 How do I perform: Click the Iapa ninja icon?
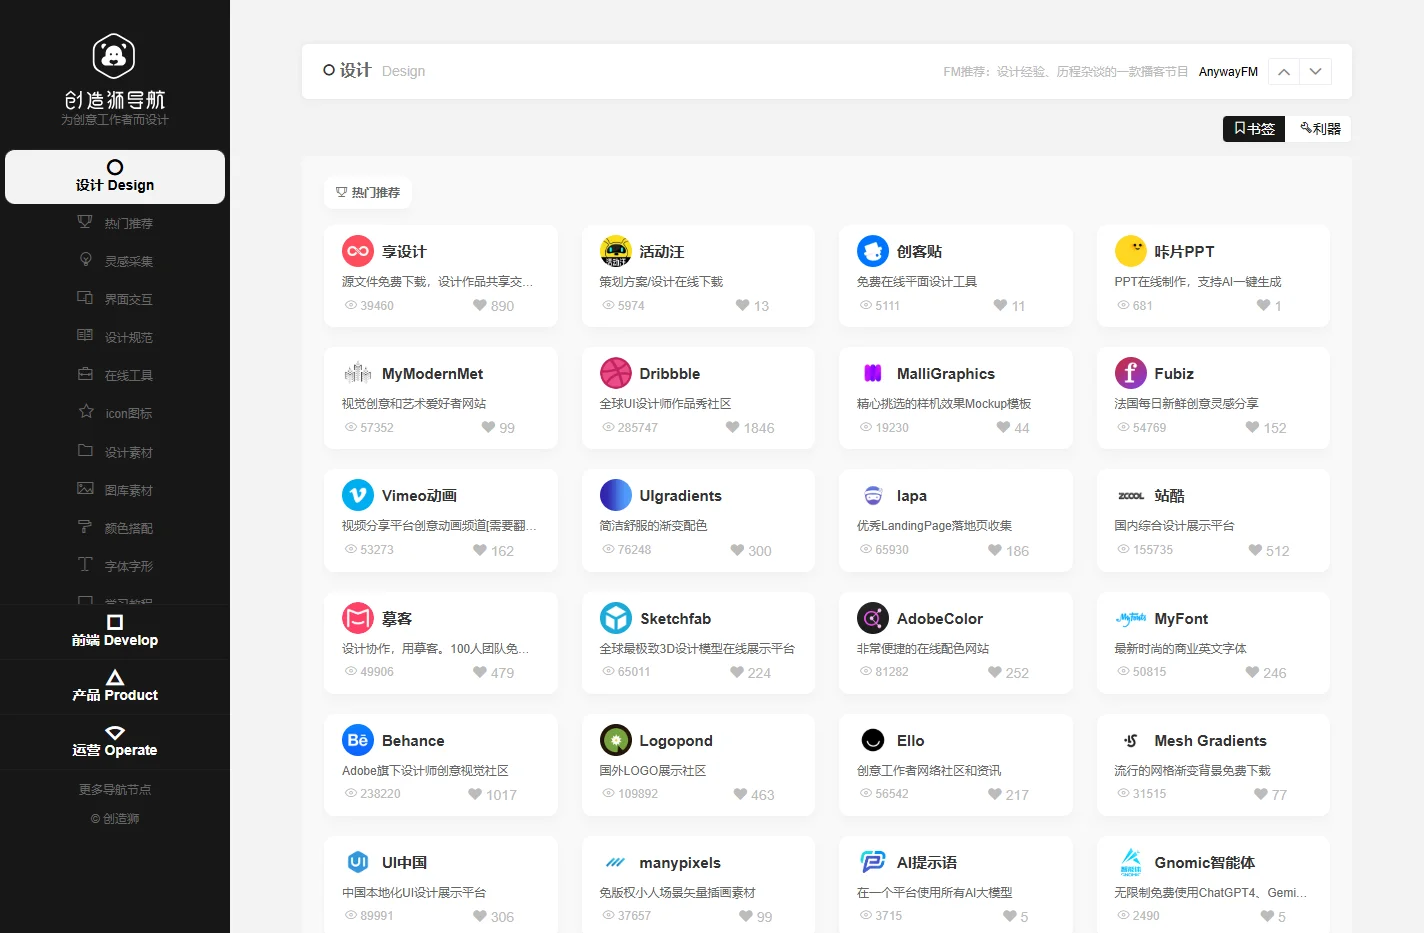click(x=873, y=495)
